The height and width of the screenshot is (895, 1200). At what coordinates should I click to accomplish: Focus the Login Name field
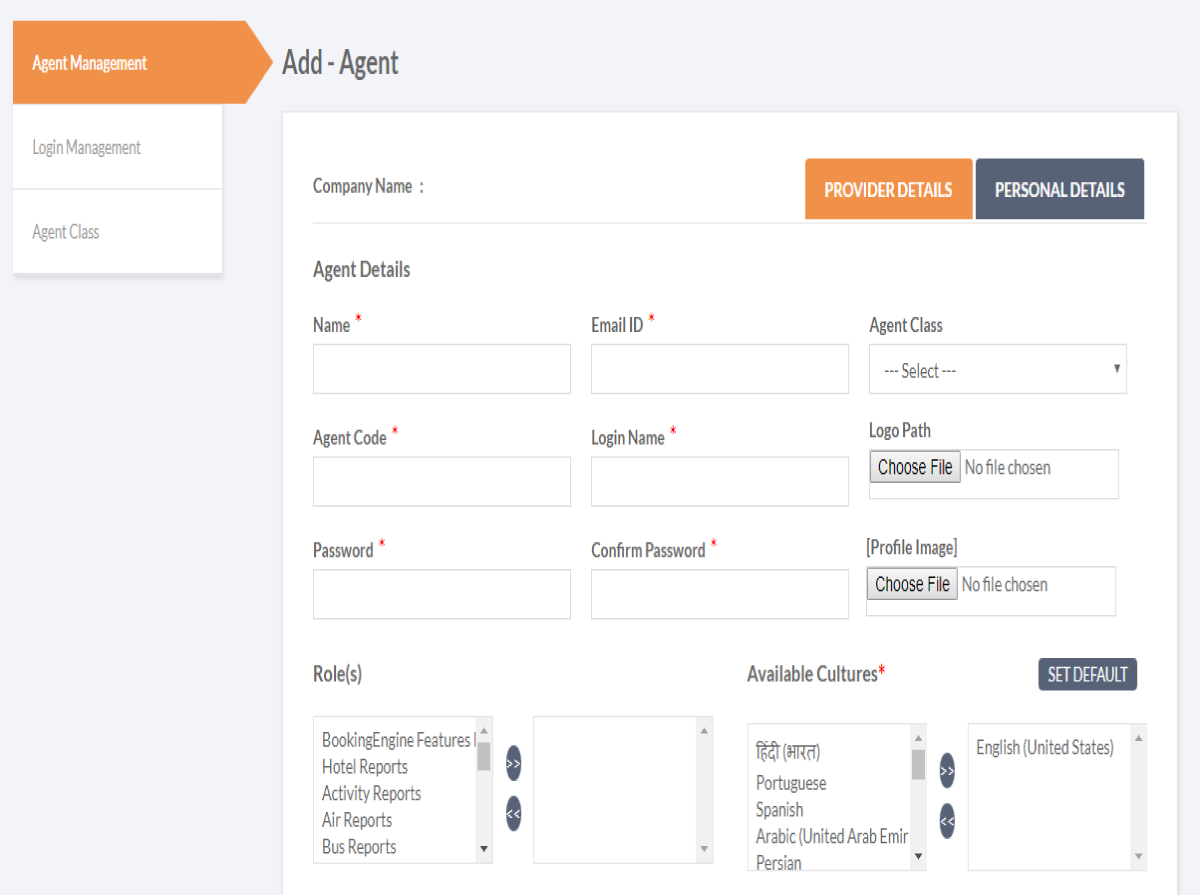click(720, 482)
